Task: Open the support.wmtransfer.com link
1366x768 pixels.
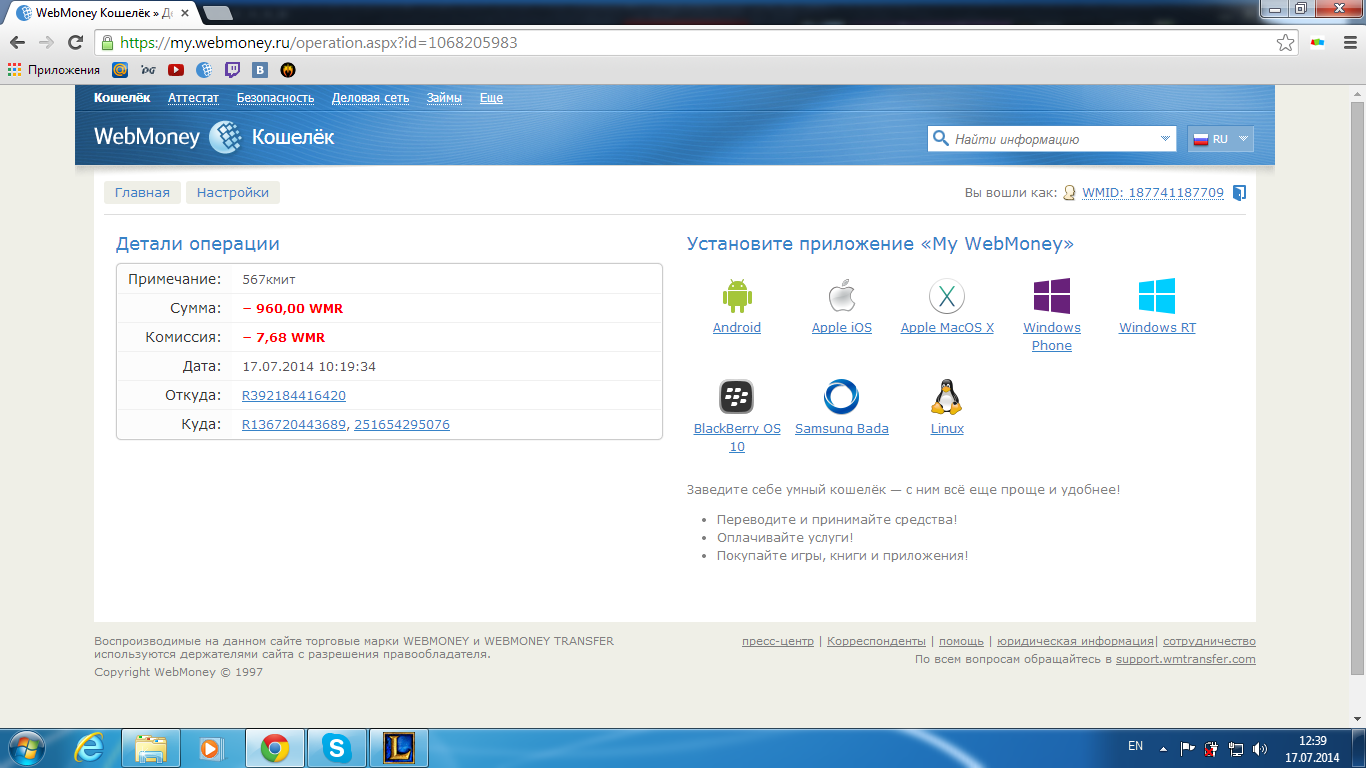Action: 1186,660
